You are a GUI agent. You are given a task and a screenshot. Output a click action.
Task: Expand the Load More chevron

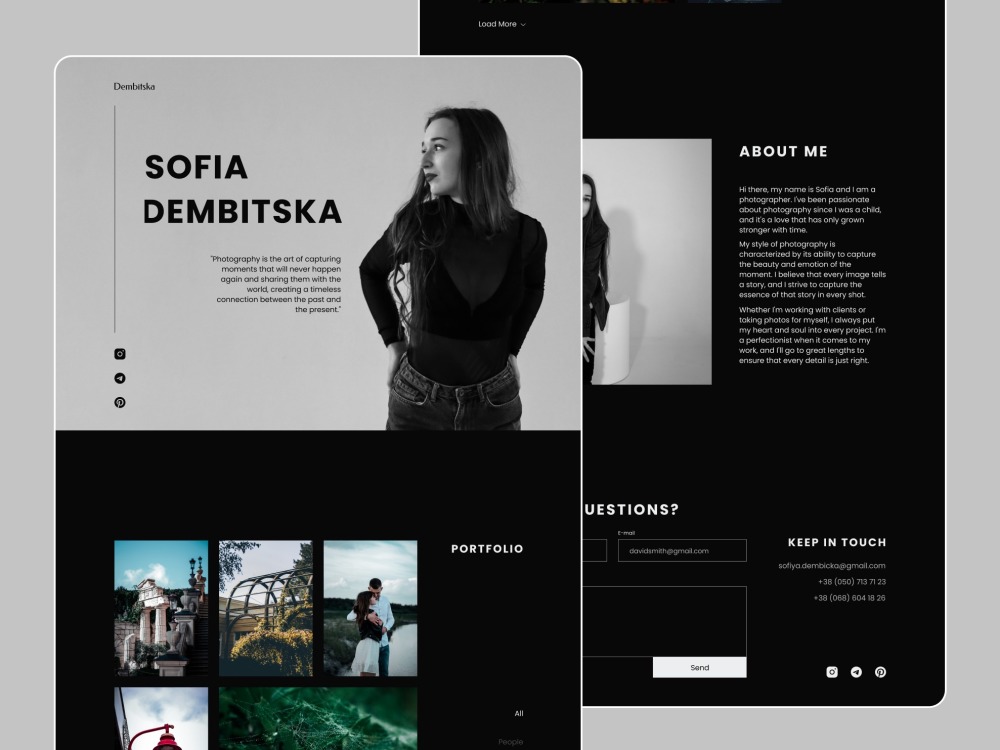[523, 25]
